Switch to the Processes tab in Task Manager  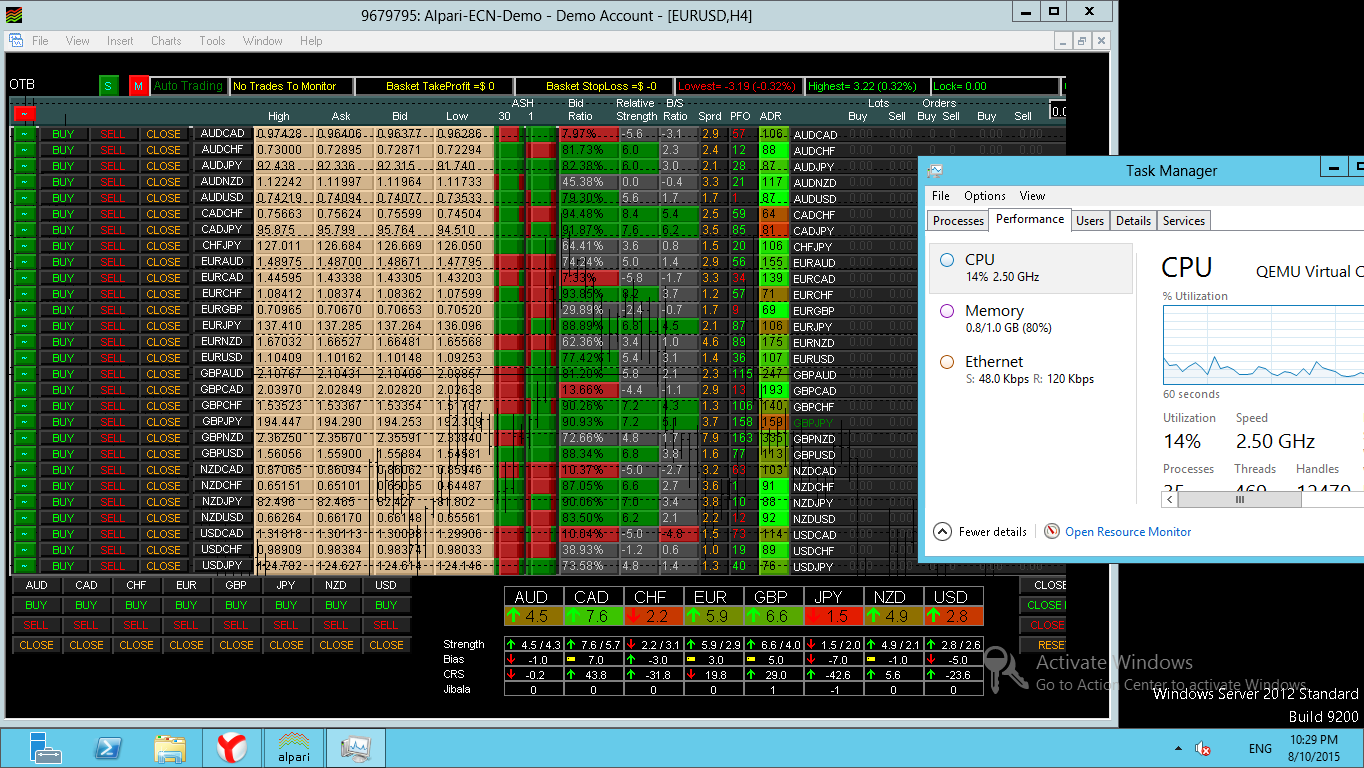click(x=958, y=221)
